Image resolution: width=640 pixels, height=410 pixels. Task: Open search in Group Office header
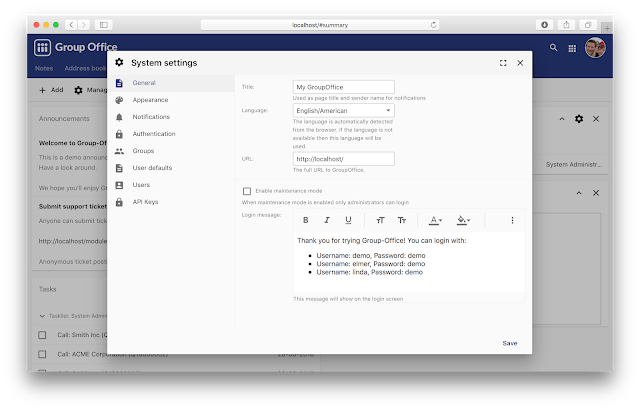click(553, 48)
